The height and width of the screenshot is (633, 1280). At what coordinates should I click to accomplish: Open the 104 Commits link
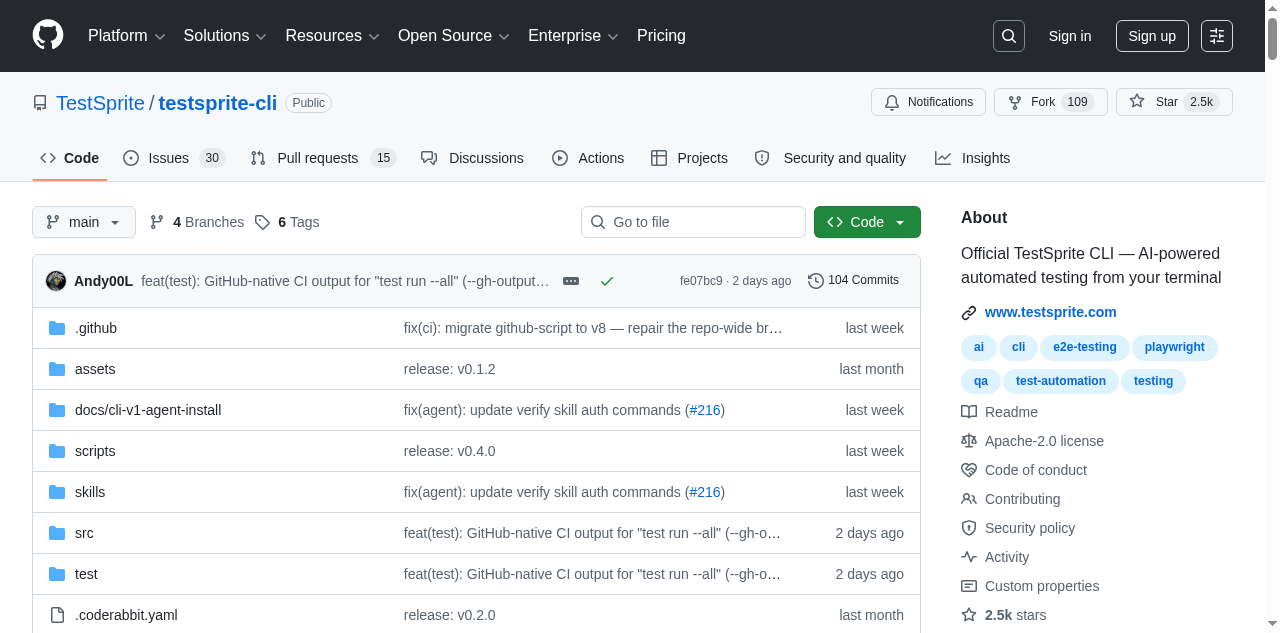pos(853,281)
